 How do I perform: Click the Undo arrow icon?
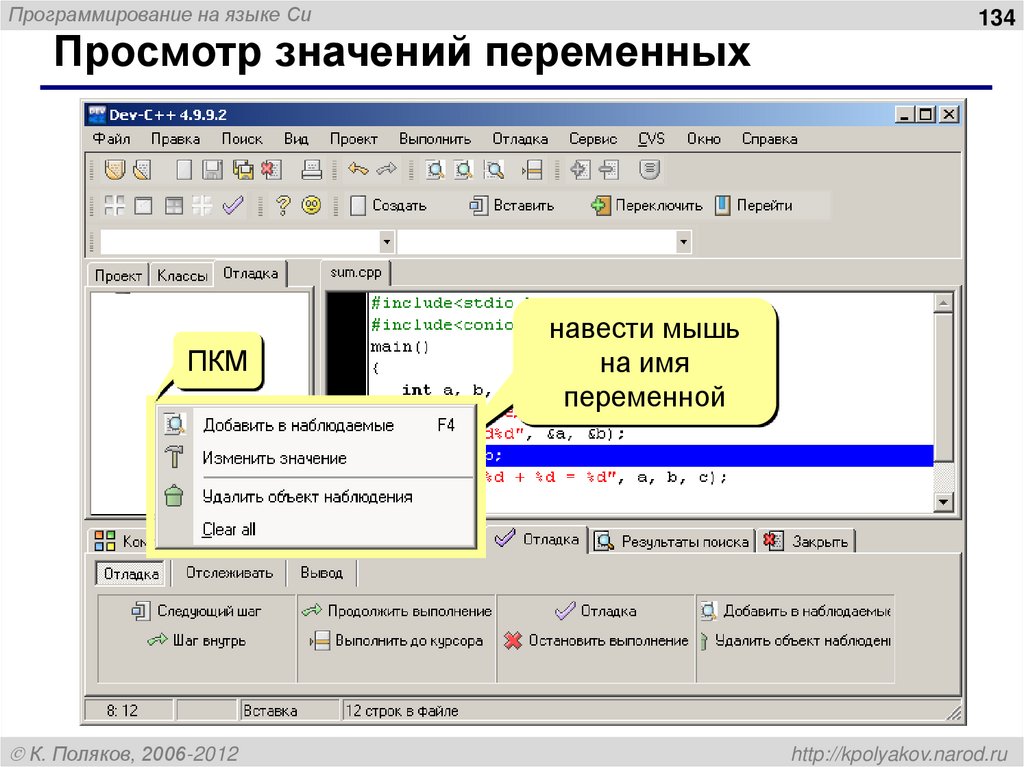(358, 170)
